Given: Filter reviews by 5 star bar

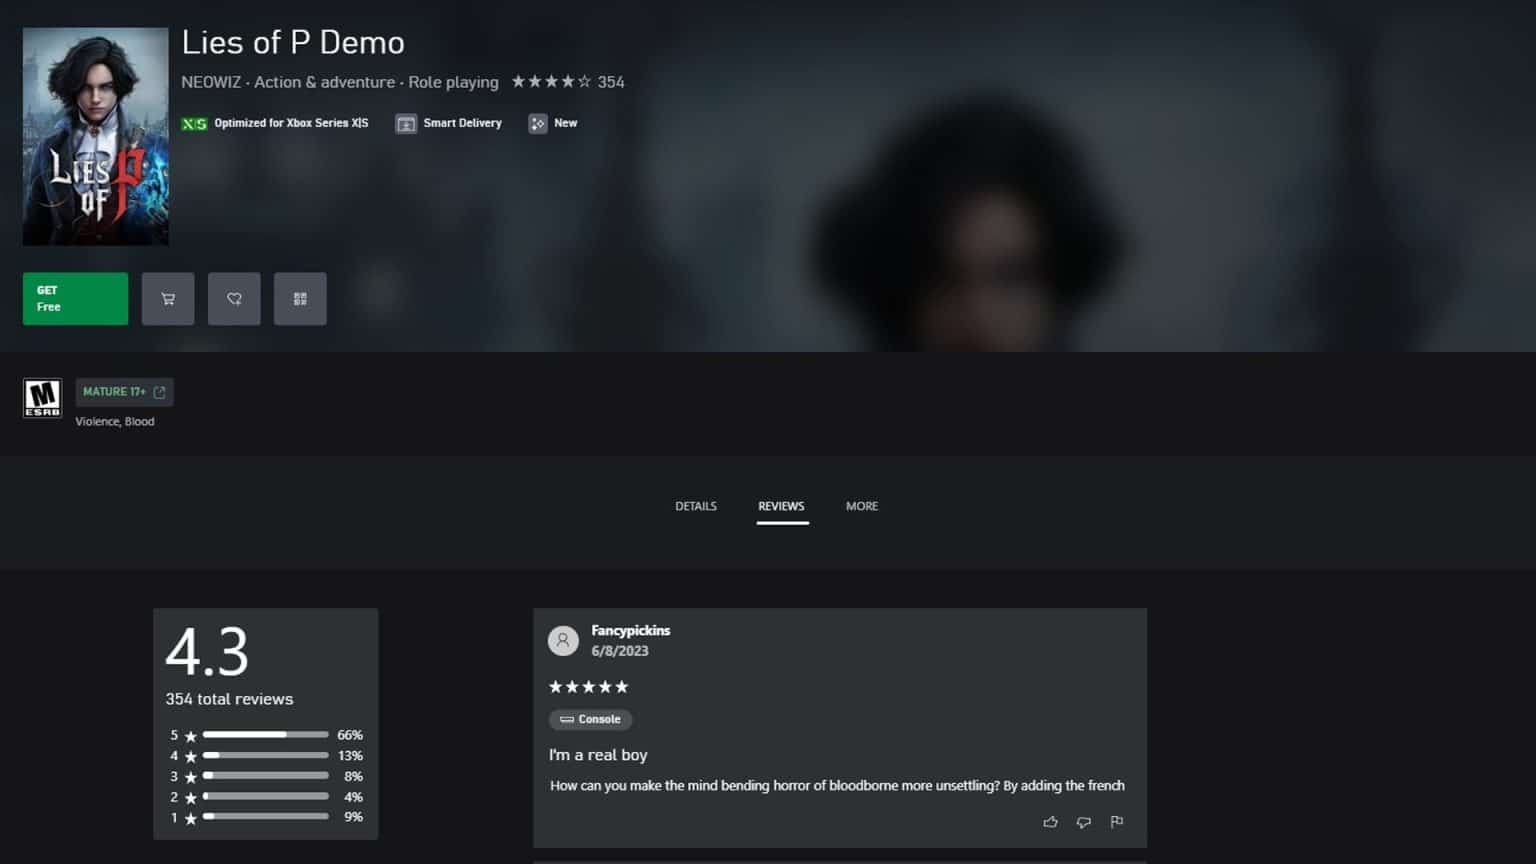Looking at the screenshot, I should pos(266,735).
